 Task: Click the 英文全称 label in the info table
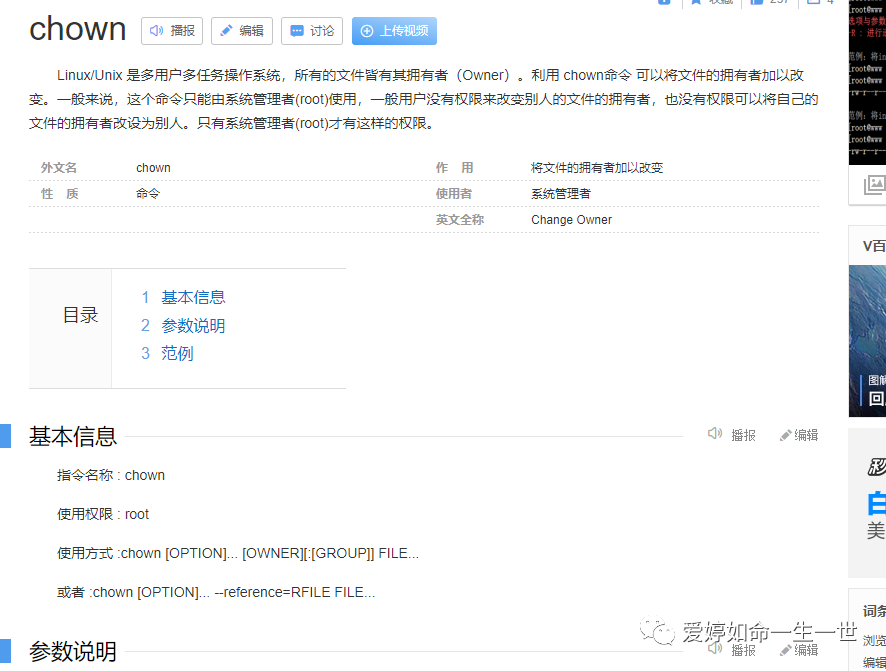pos(460,220)
